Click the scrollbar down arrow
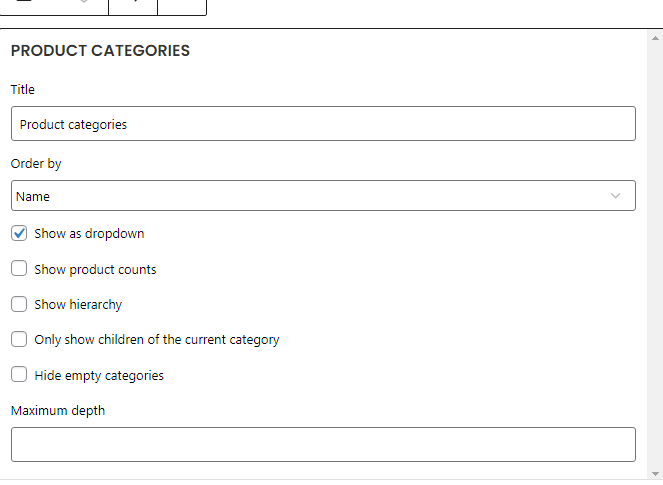 coord(655,474)
